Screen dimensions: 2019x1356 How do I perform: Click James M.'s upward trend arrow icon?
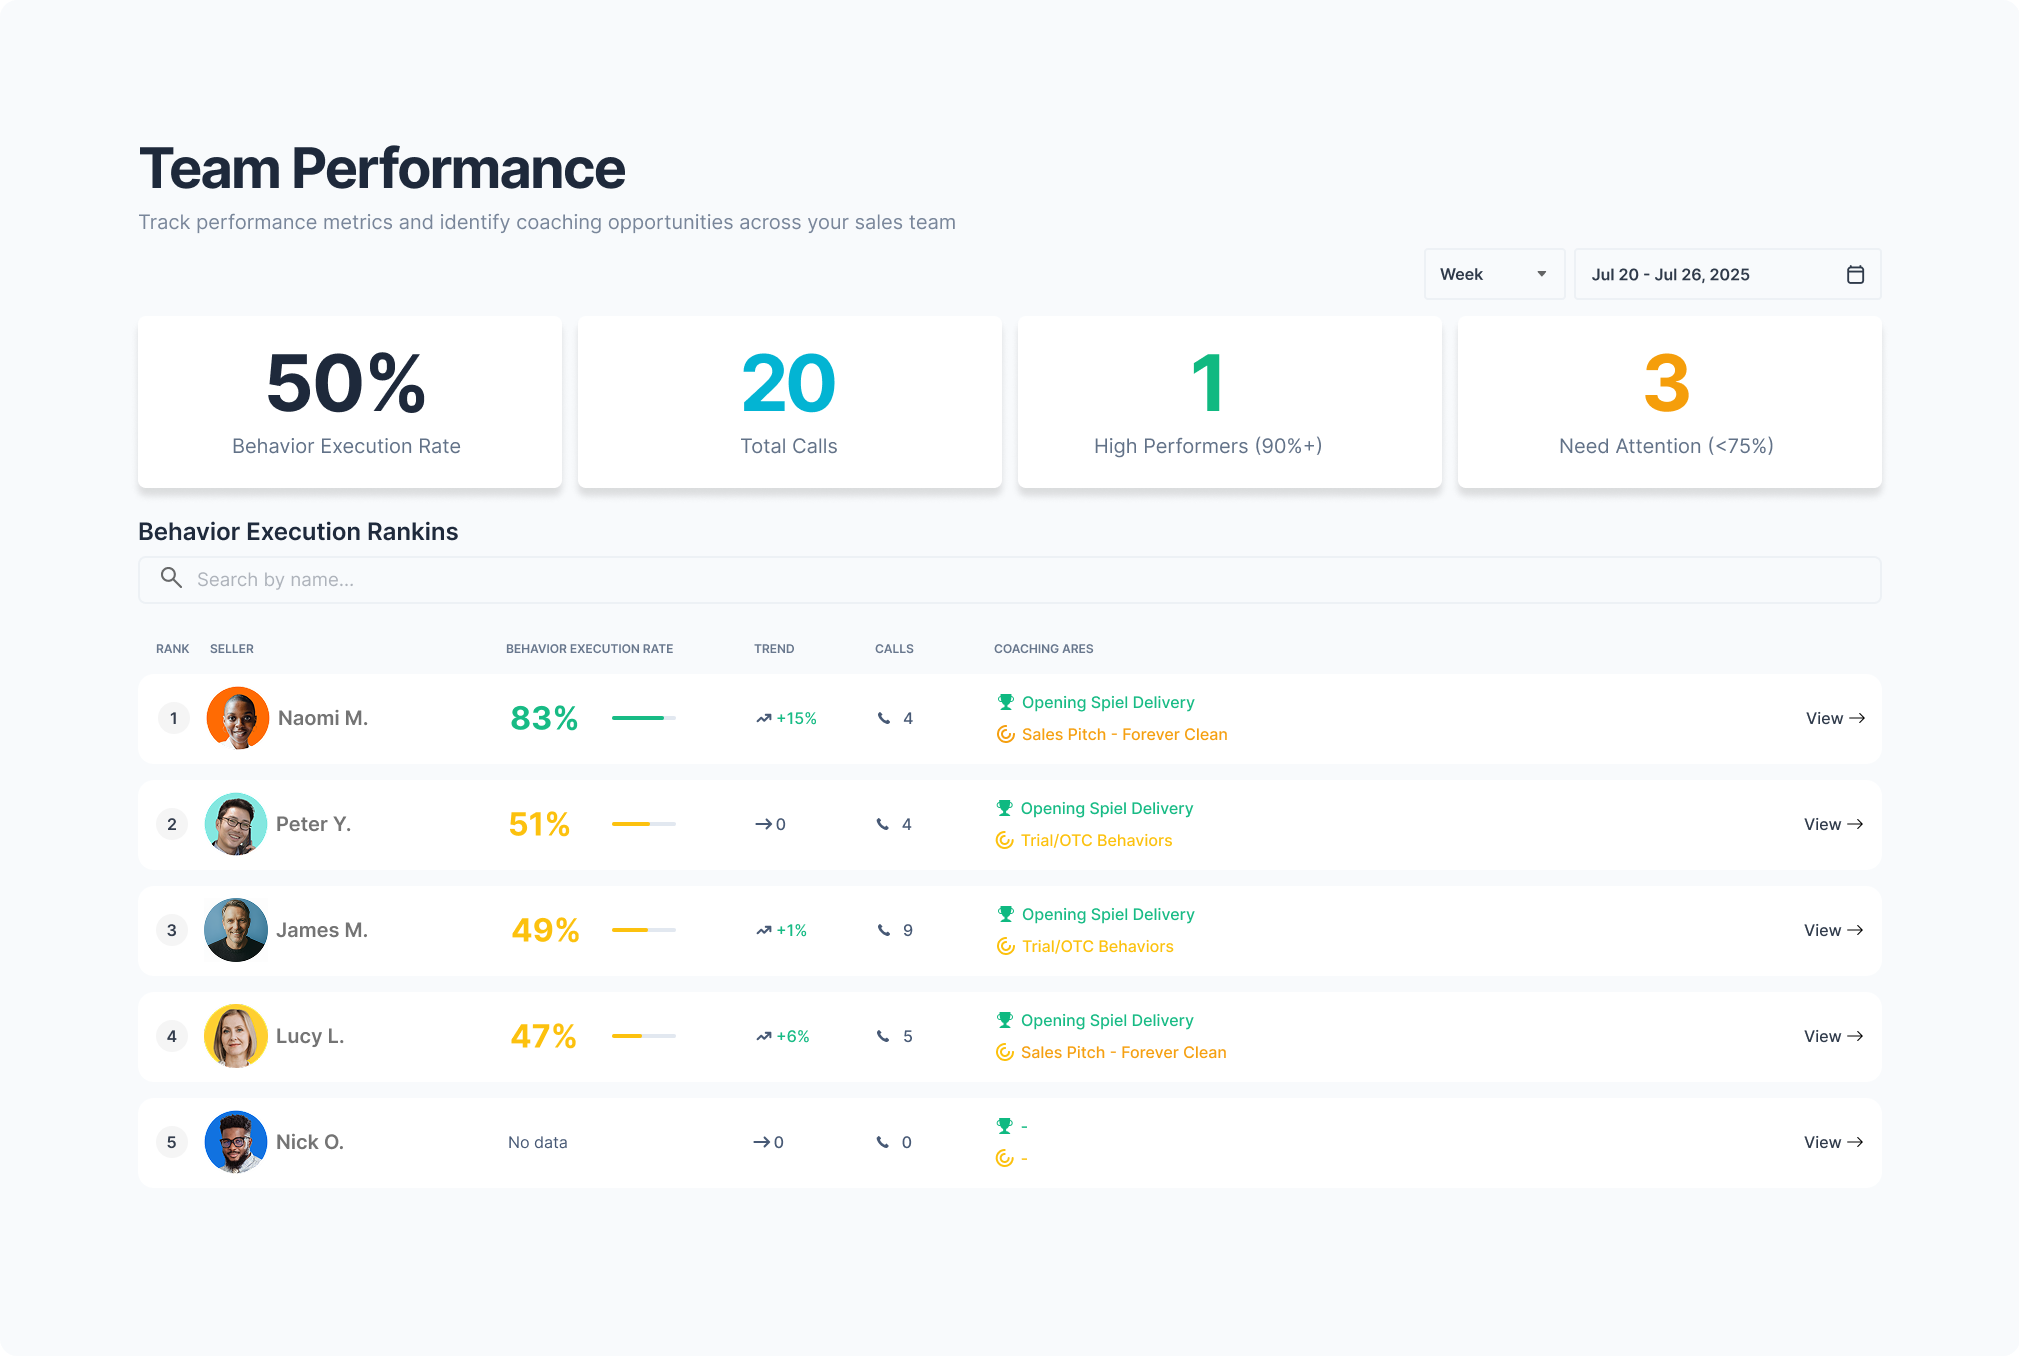764,930
